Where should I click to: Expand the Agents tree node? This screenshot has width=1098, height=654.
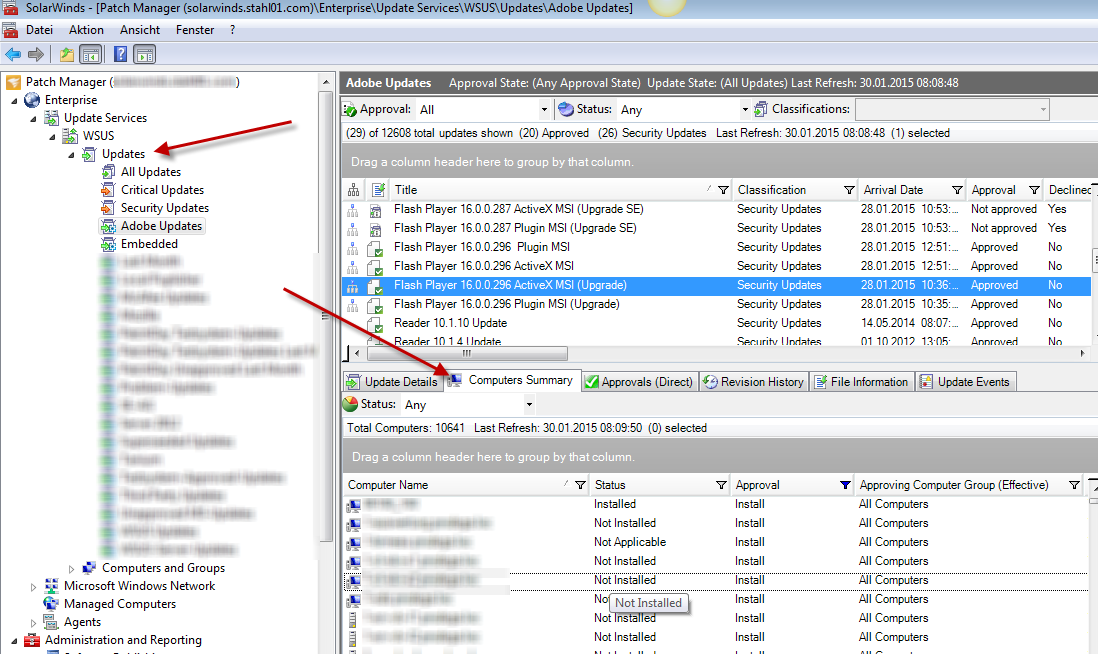click(34, 622)
